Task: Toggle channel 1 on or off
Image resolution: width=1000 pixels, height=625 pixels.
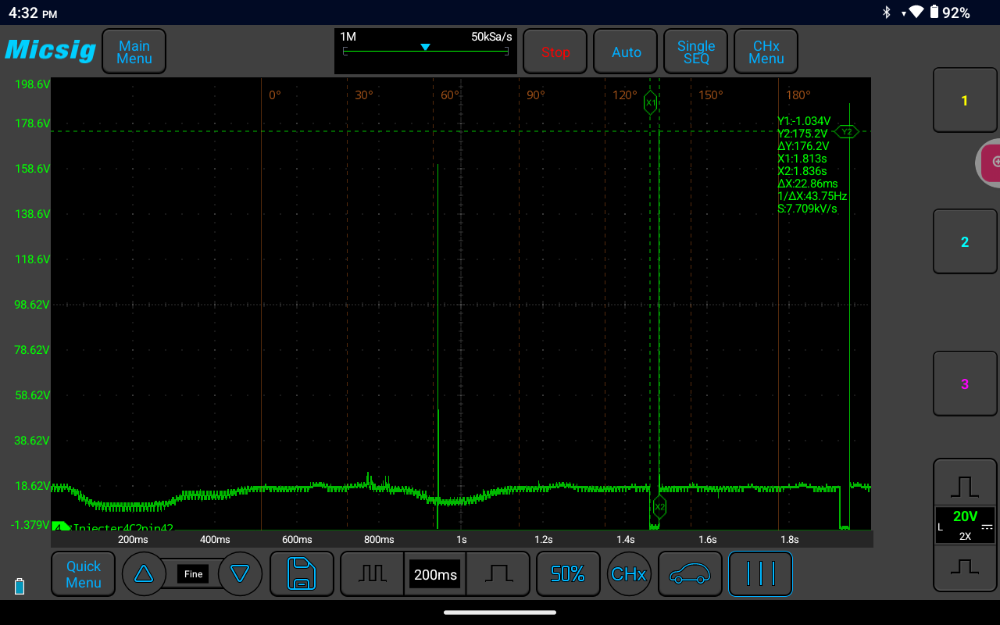Action: (965, 101)
